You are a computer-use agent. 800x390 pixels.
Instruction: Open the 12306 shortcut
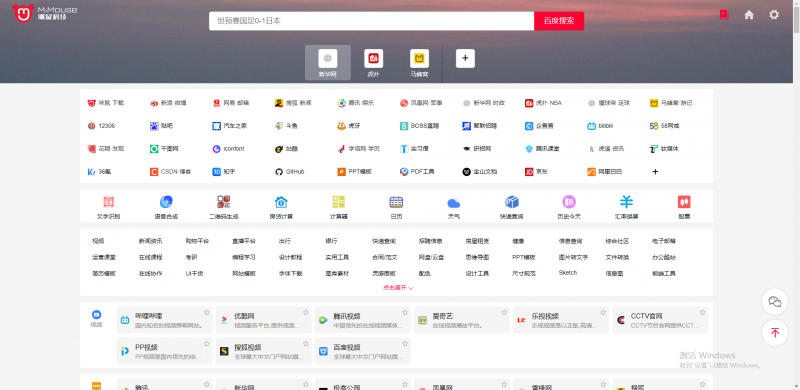pos(101,126)
